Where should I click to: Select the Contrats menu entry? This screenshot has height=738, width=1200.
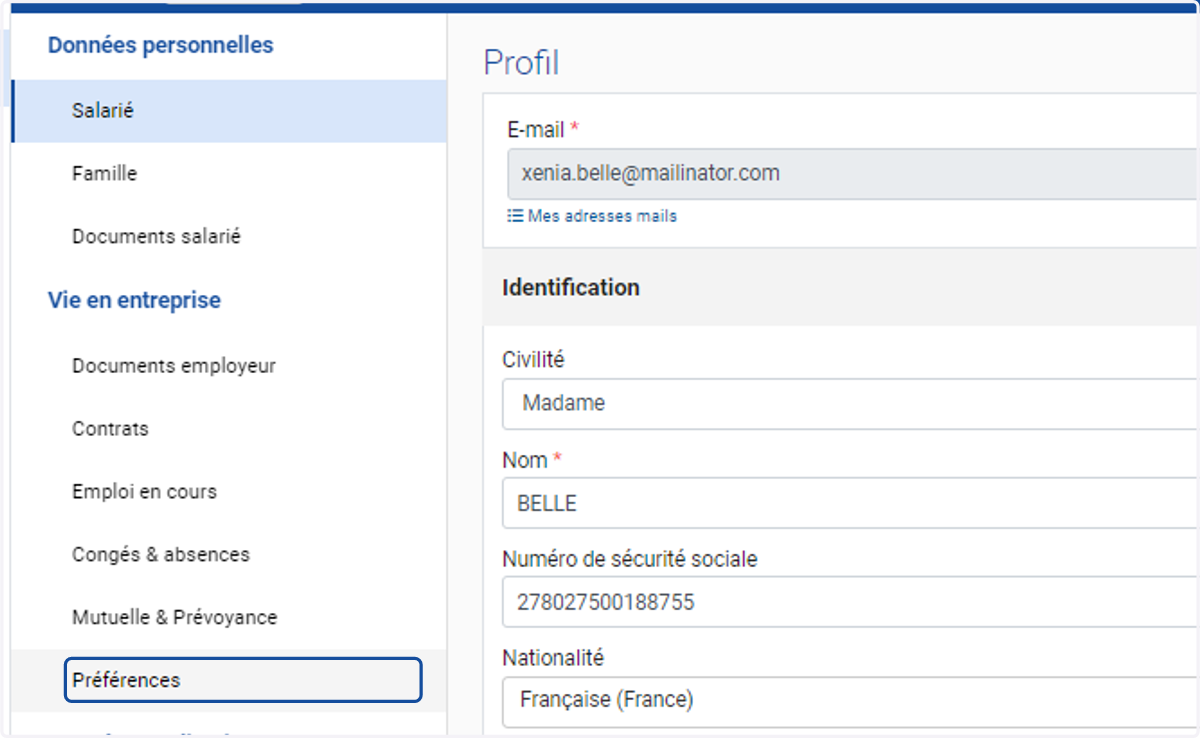pos(229,429)
